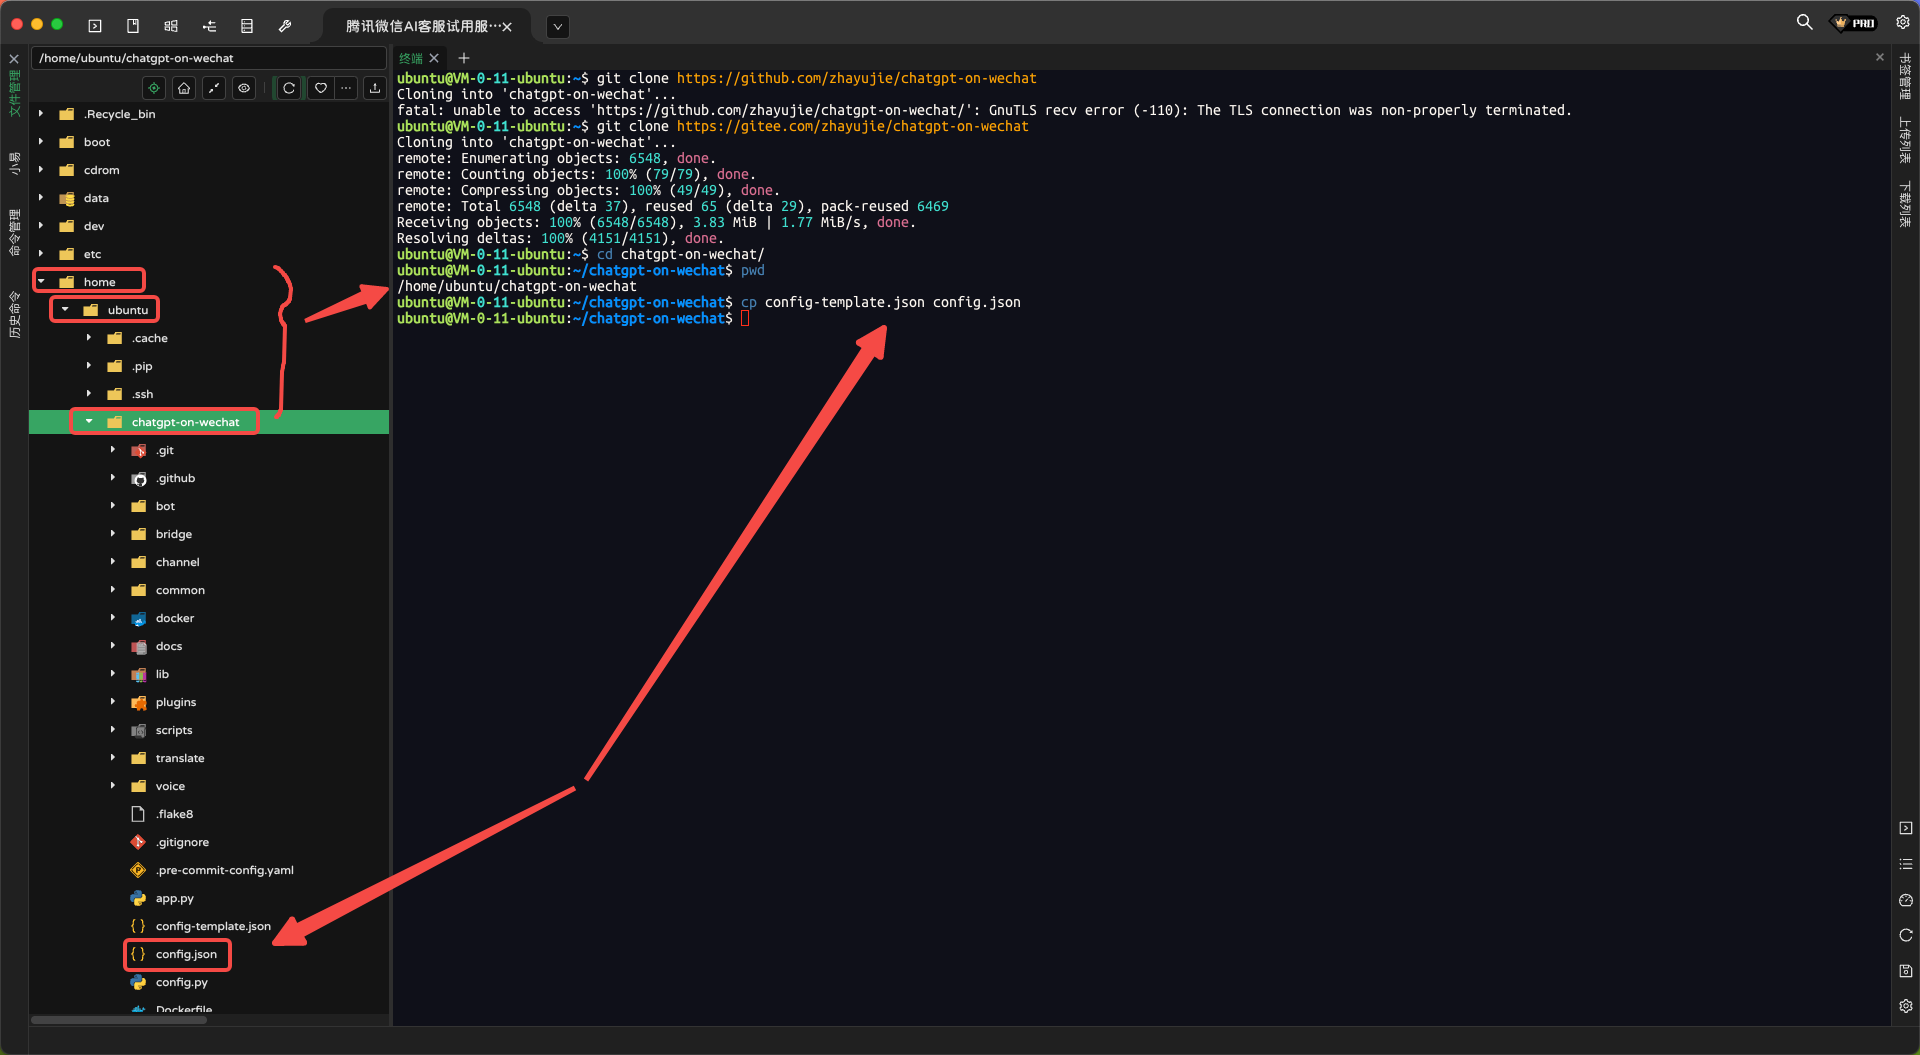Open the terminal icon in right sidebar
The image size is (1920, 1055).
(1906, 828)
